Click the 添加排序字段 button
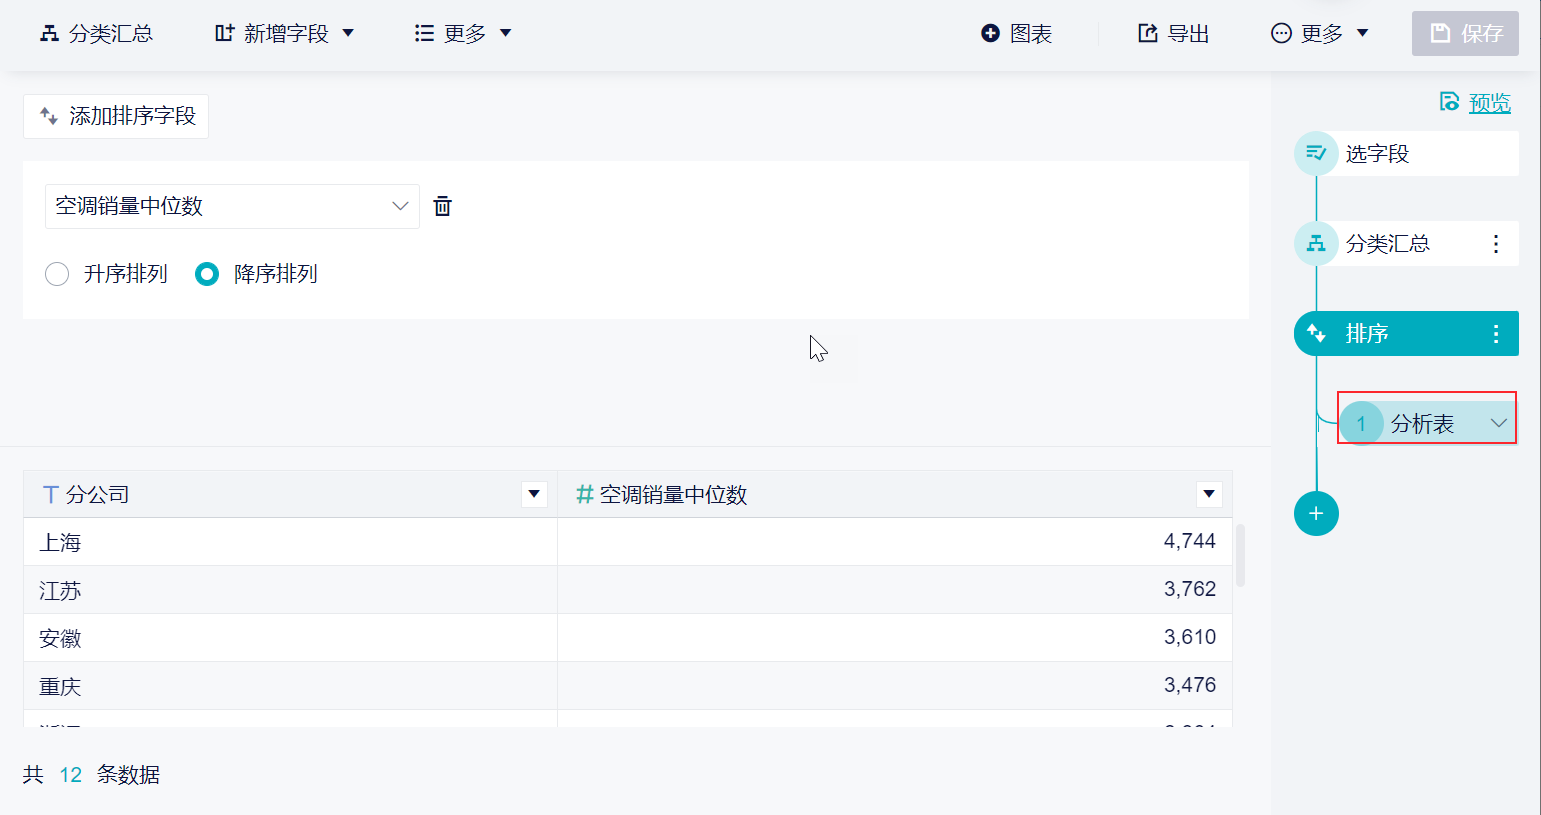Viewport: 1541px width, 815px height. 116,116
